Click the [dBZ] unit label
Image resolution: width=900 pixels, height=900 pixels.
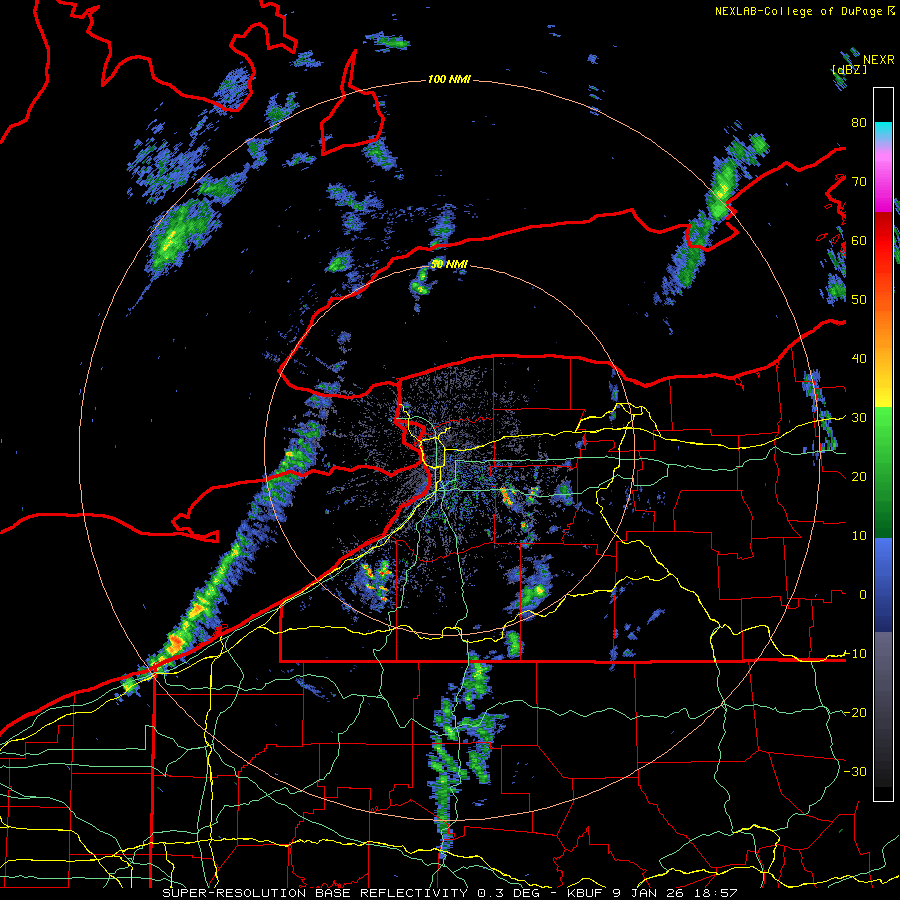[x=849, y=69]
